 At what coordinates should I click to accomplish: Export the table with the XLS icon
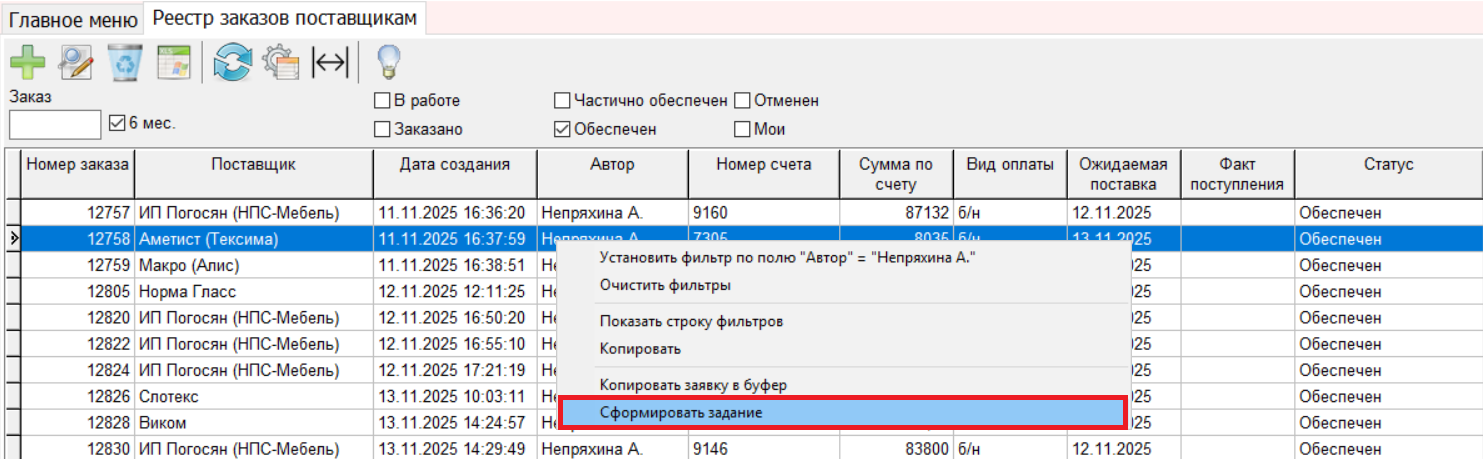174,63
